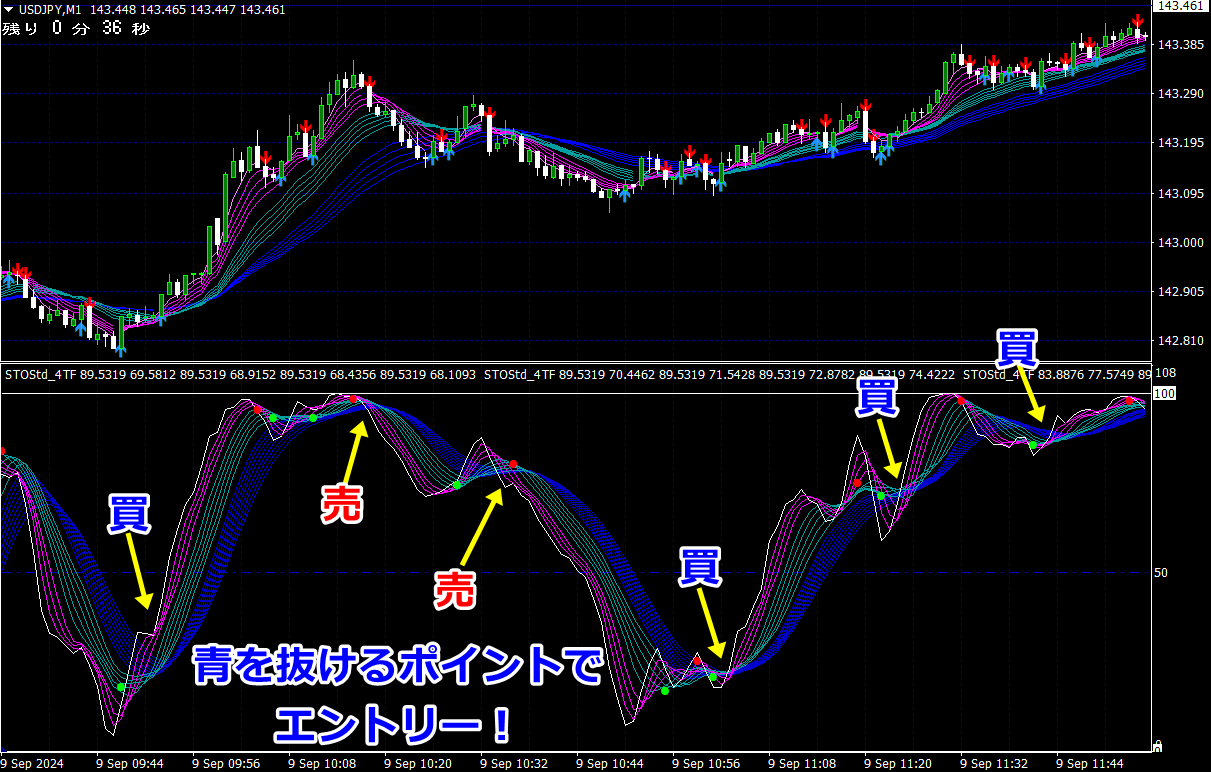Click the 50 level label on the oscillator scale

click(1162, 573)
